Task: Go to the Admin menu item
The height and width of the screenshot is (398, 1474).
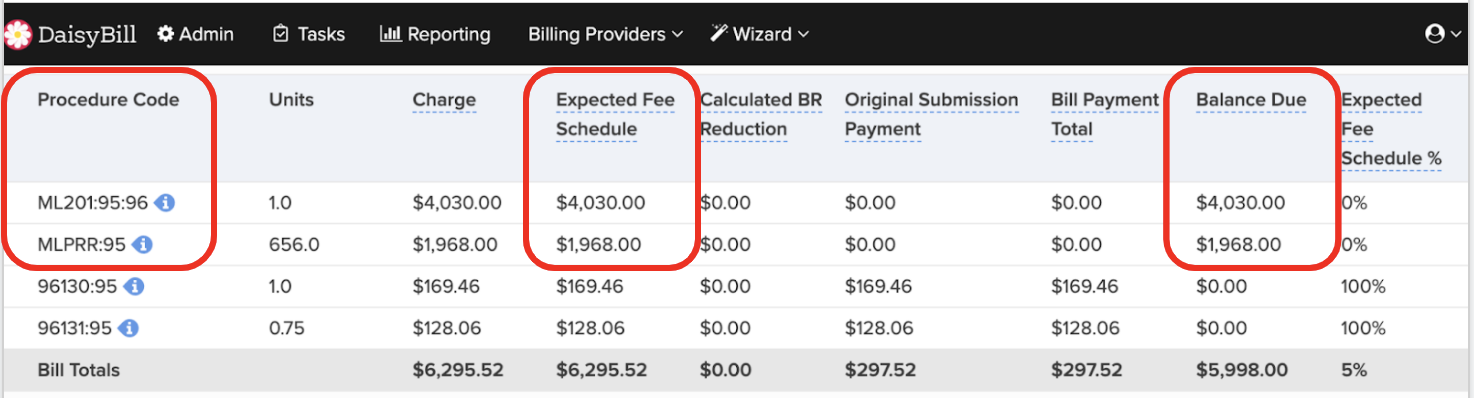Action: 196,34
